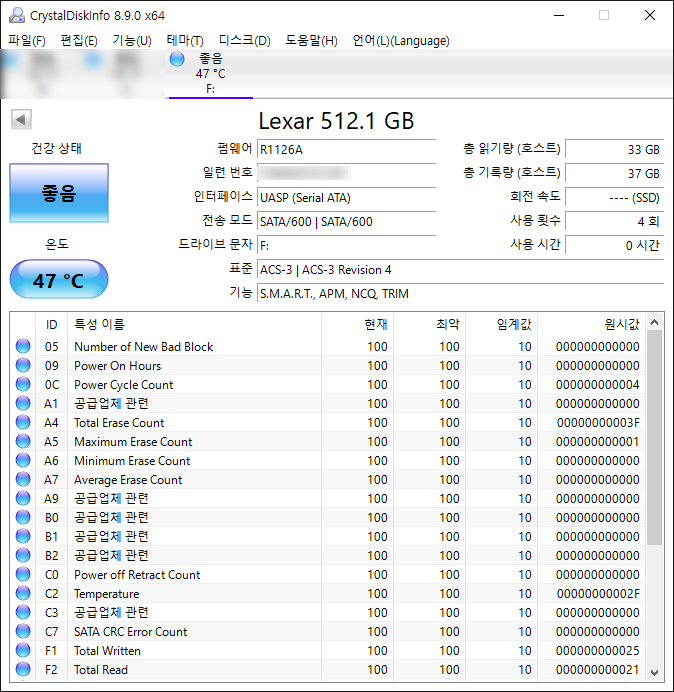
Task: Click status icon for Number of New Bad Block
Action: point(23,346)
